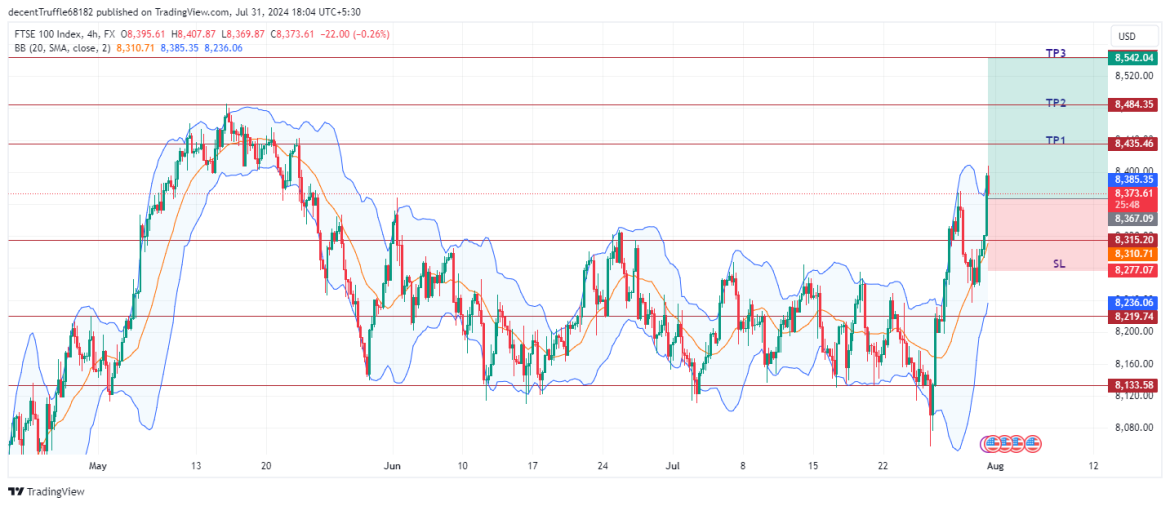Click the orange 8,310.71 SMA price label
This screenshot has width=1170, height=506.
(x=1134, y=255)
